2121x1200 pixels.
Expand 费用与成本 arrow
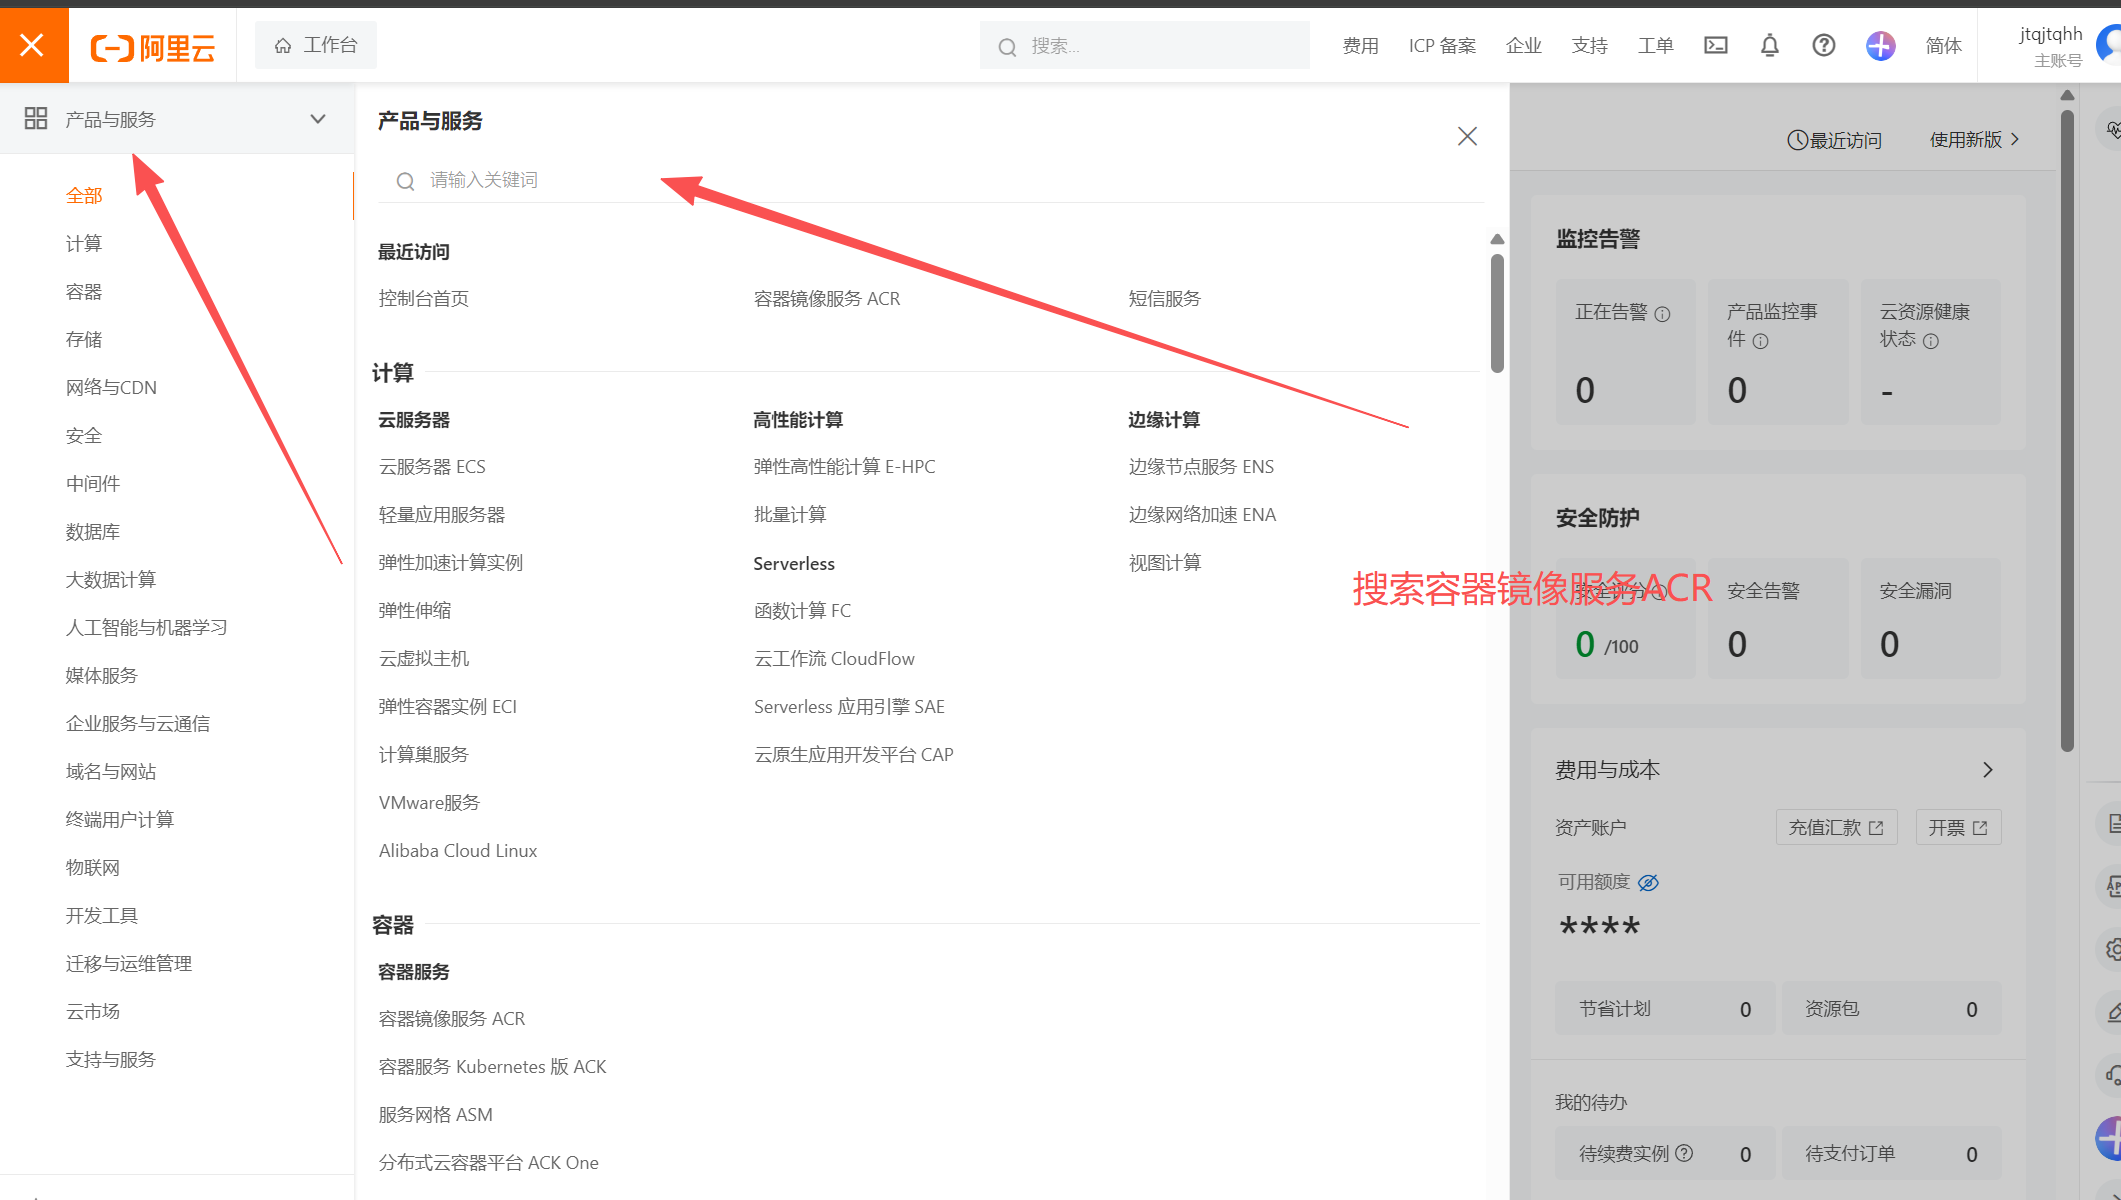1988,770
